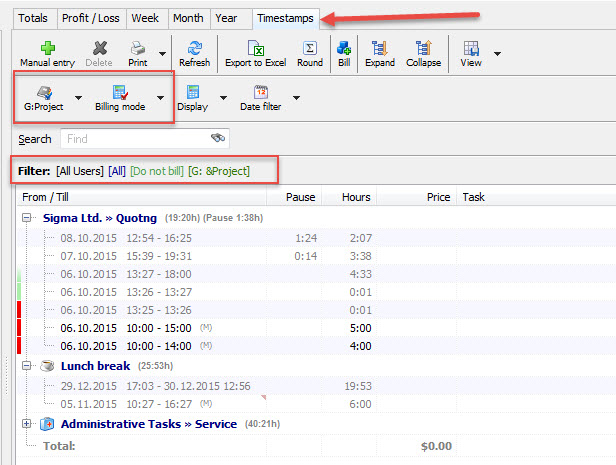Collapse all groups with Collapse icon
Viewport: 616px width, 465px height.
click(423, 47)
